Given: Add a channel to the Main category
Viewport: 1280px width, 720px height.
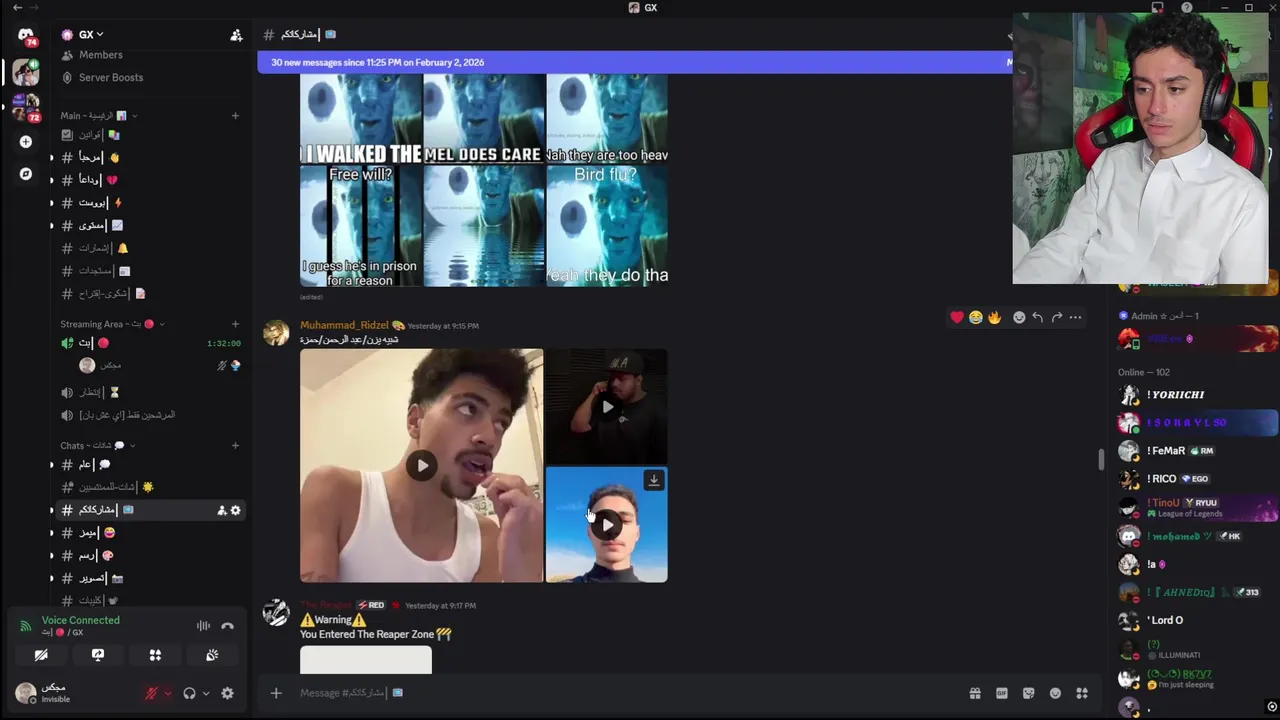Looking at the screenshot, I should [x=235, y=116].
